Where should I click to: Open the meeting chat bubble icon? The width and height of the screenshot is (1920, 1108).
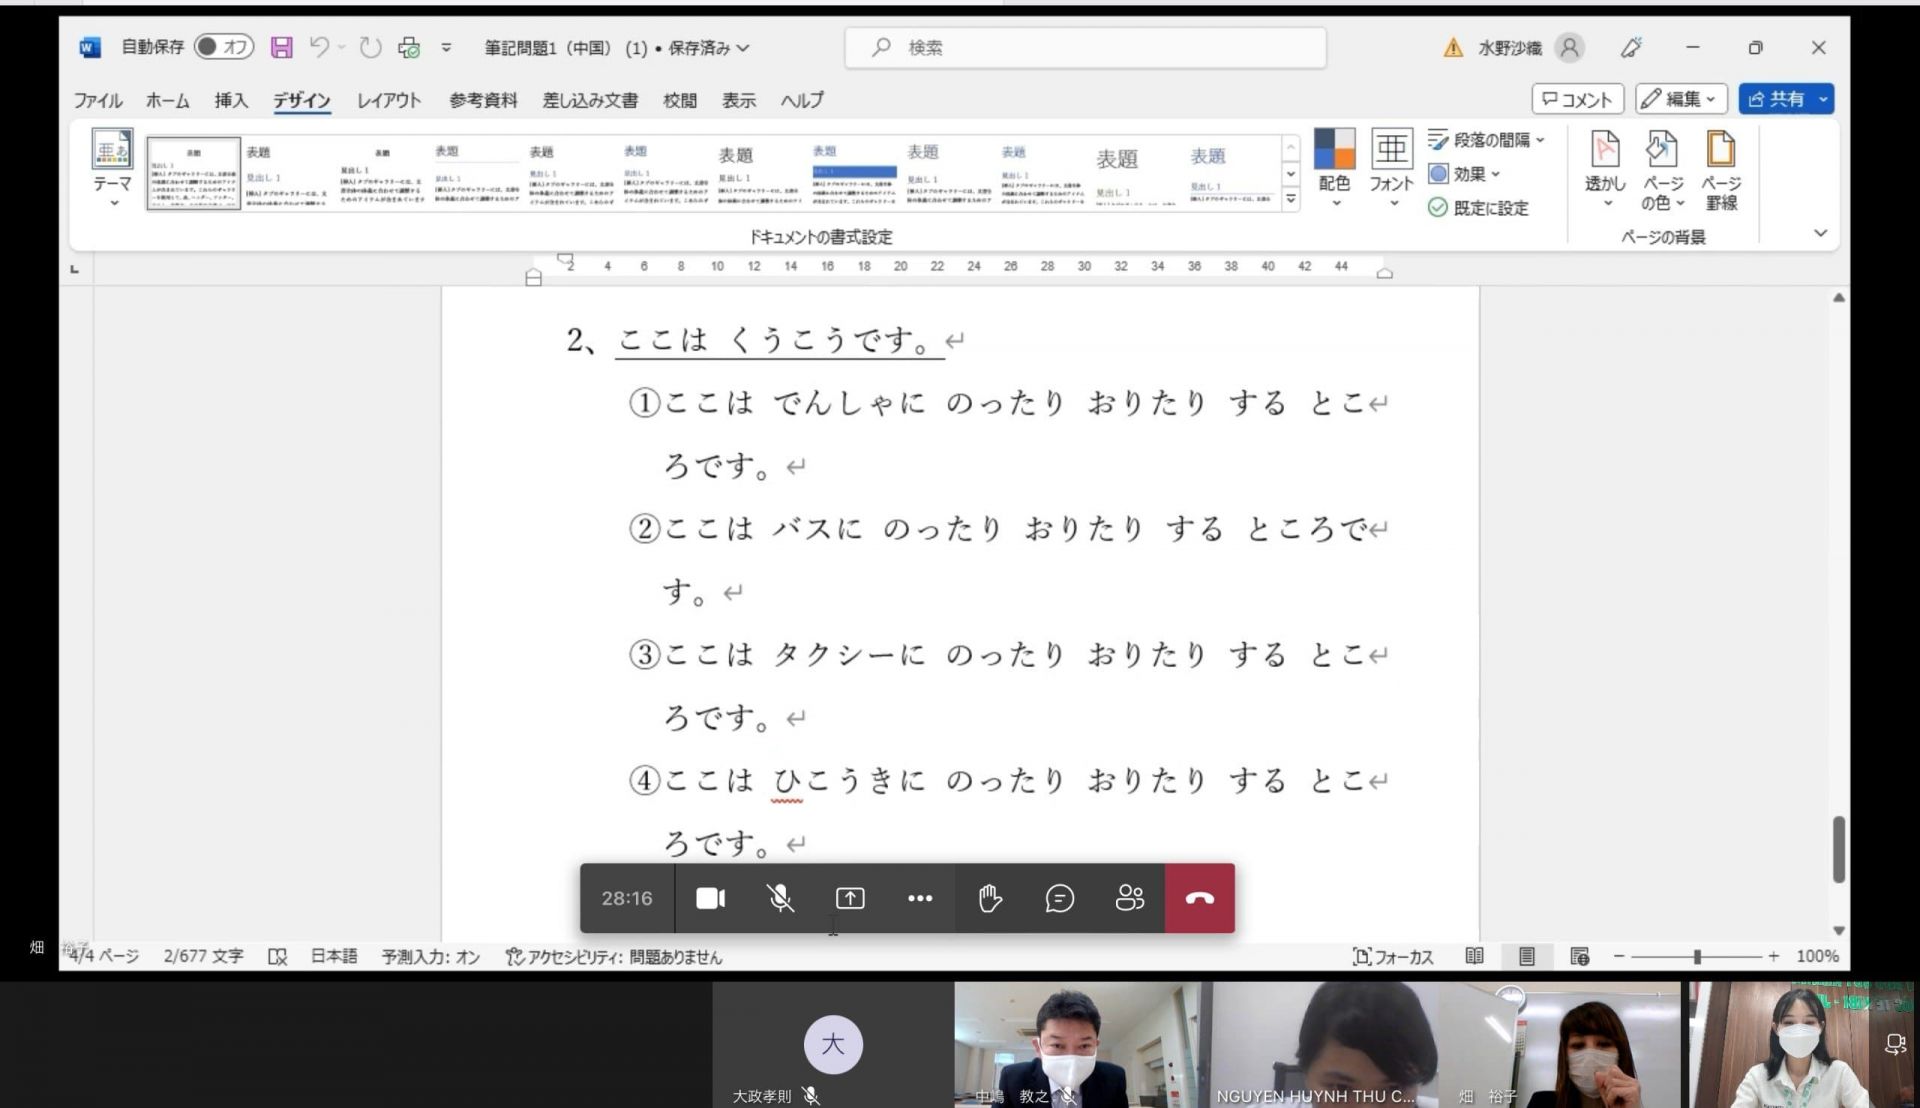(1059, 898)
